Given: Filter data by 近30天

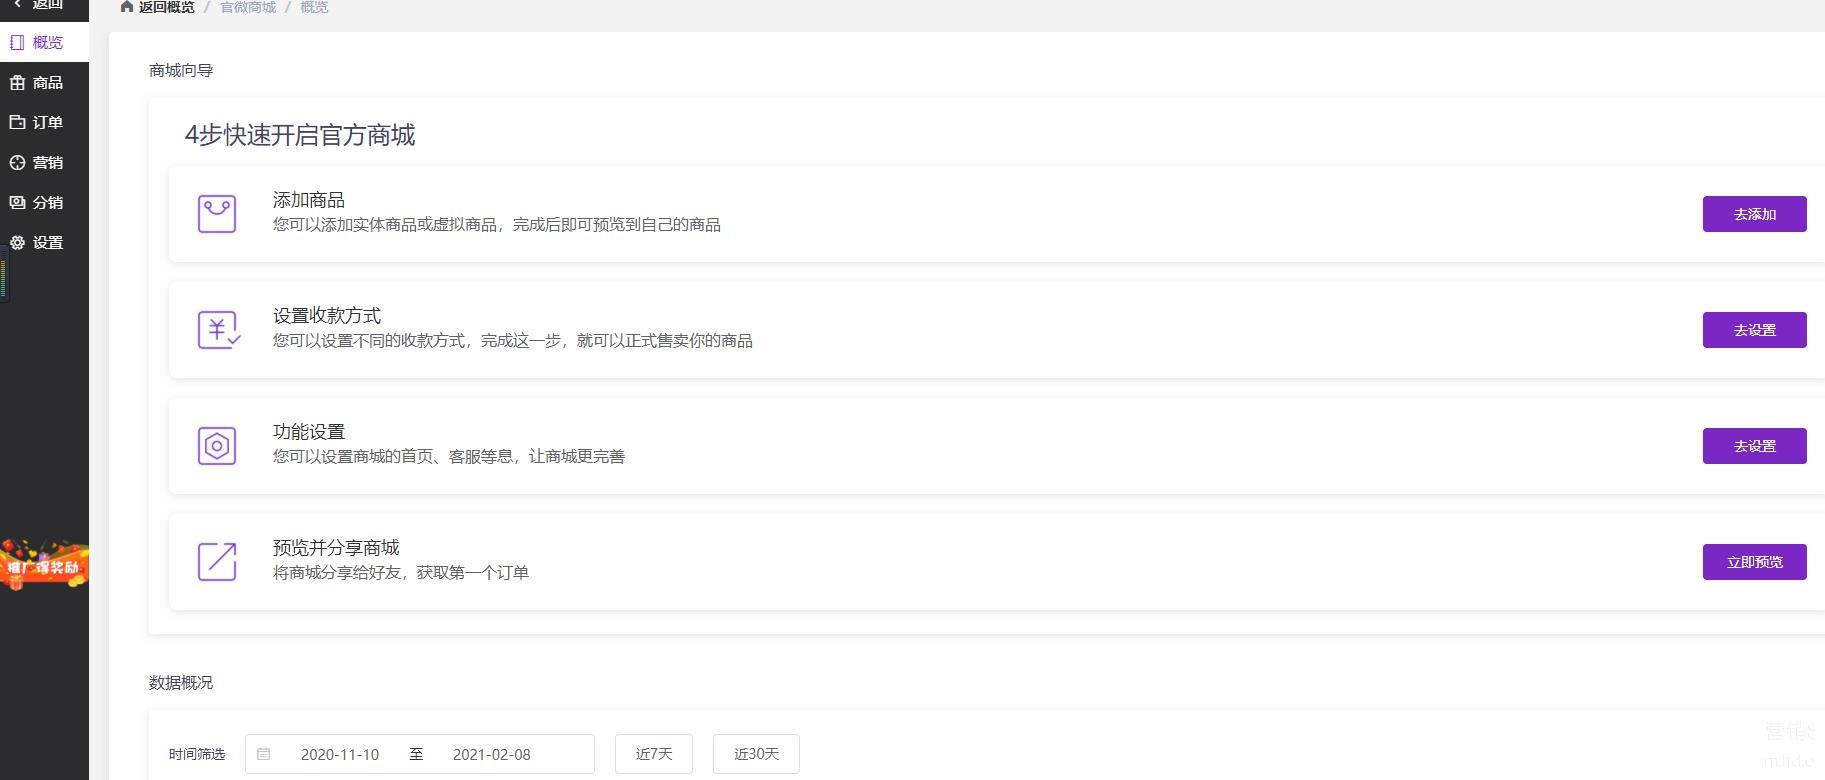Looking at the screenshot, I should click(x=756, y=754).
